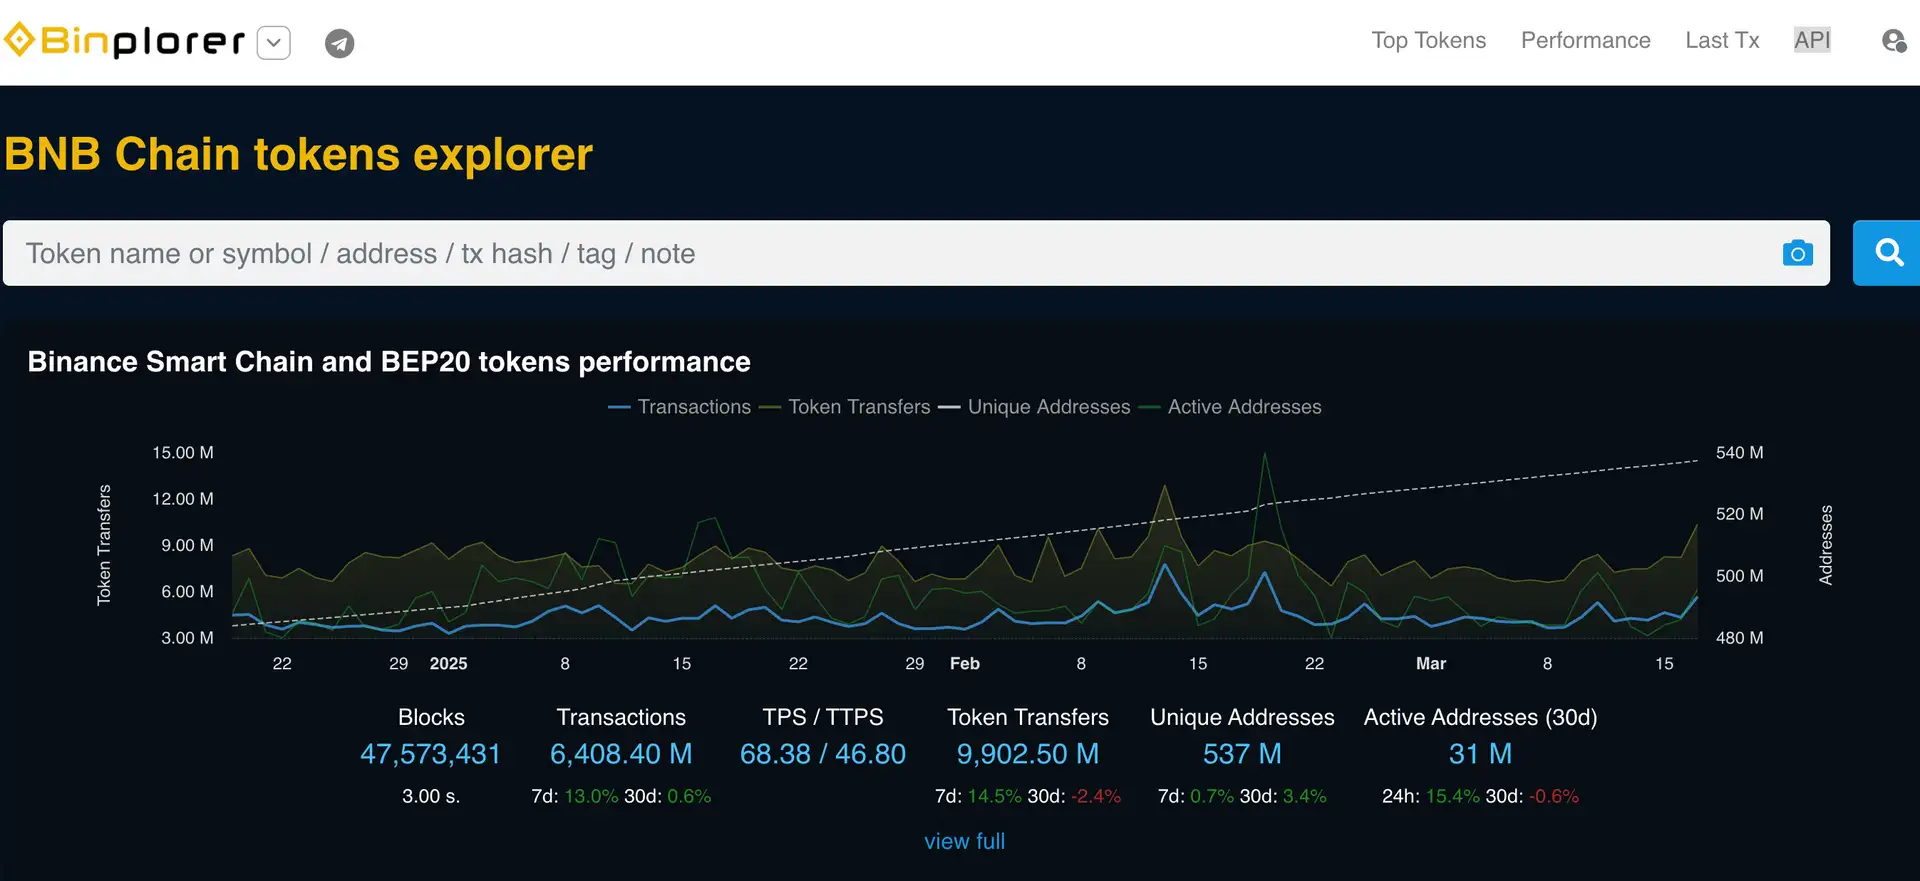Expand the chain selector dropdown beside logo
This screenshot has width=1920, height=881.
[273, 43]
